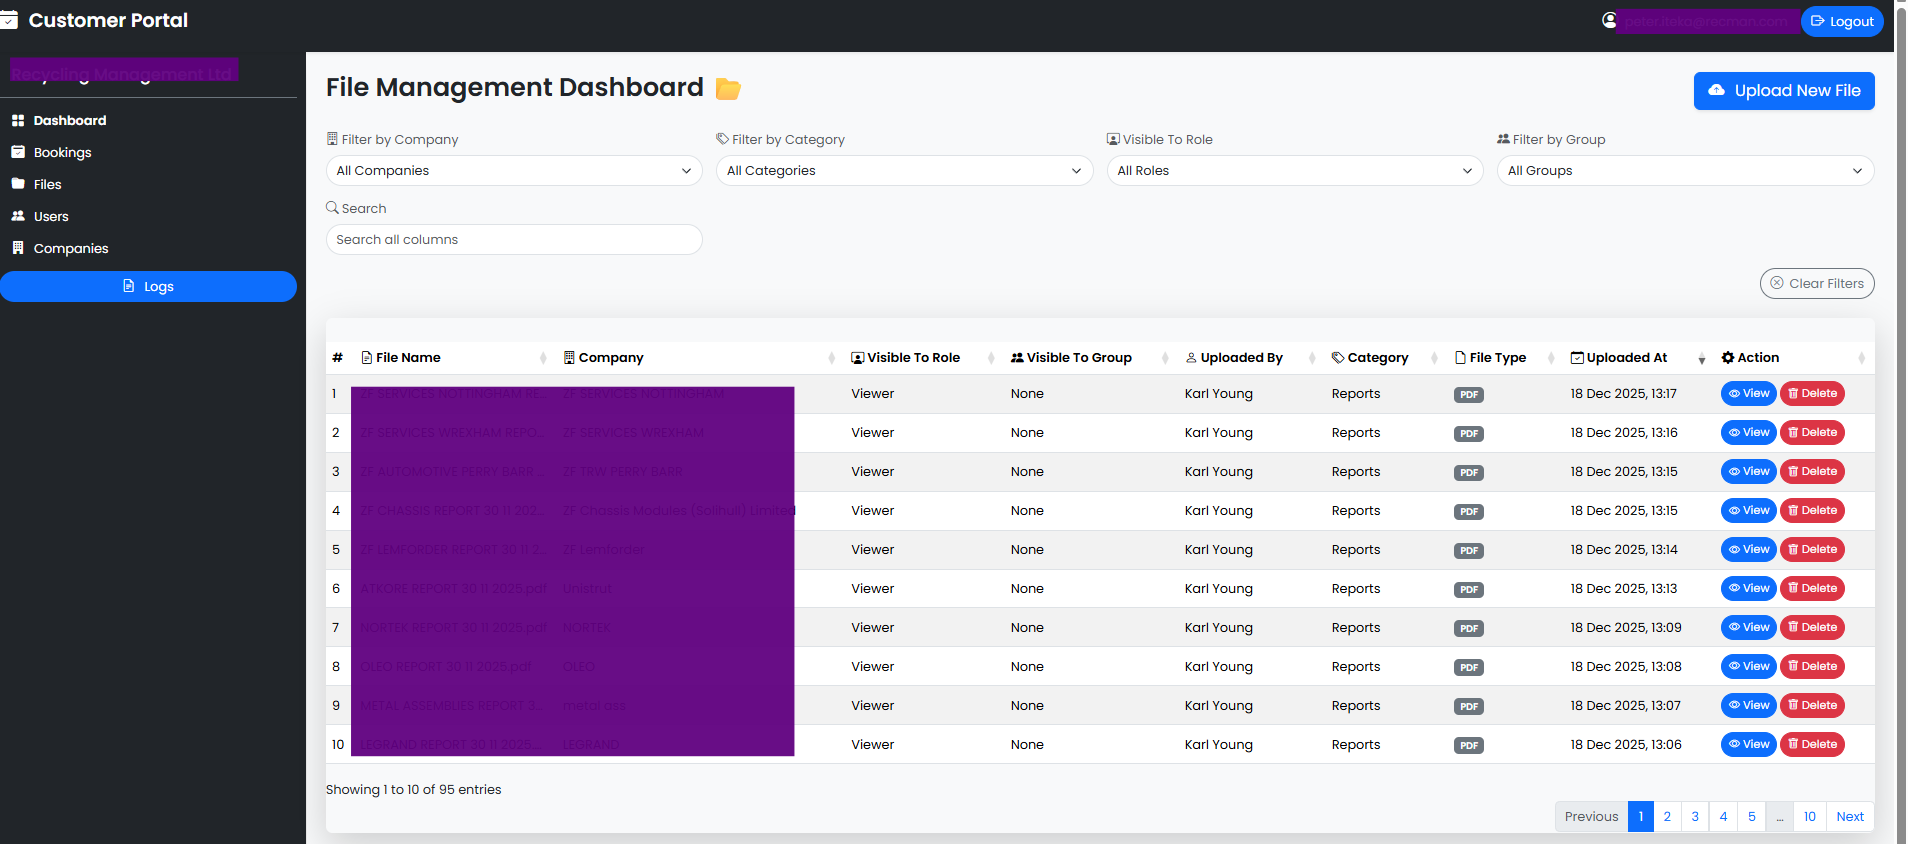Expand the All Categories dropdown
The width and height of the screenshot is (1908, 844).
(904, 171)
